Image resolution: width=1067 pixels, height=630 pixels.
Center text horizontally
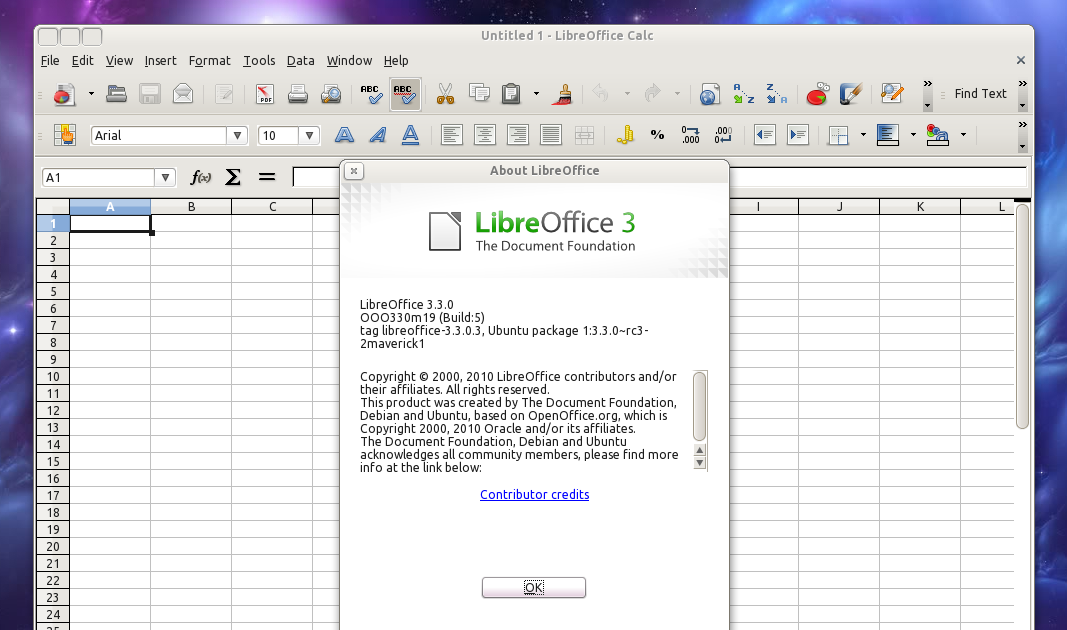coord(485,135)
